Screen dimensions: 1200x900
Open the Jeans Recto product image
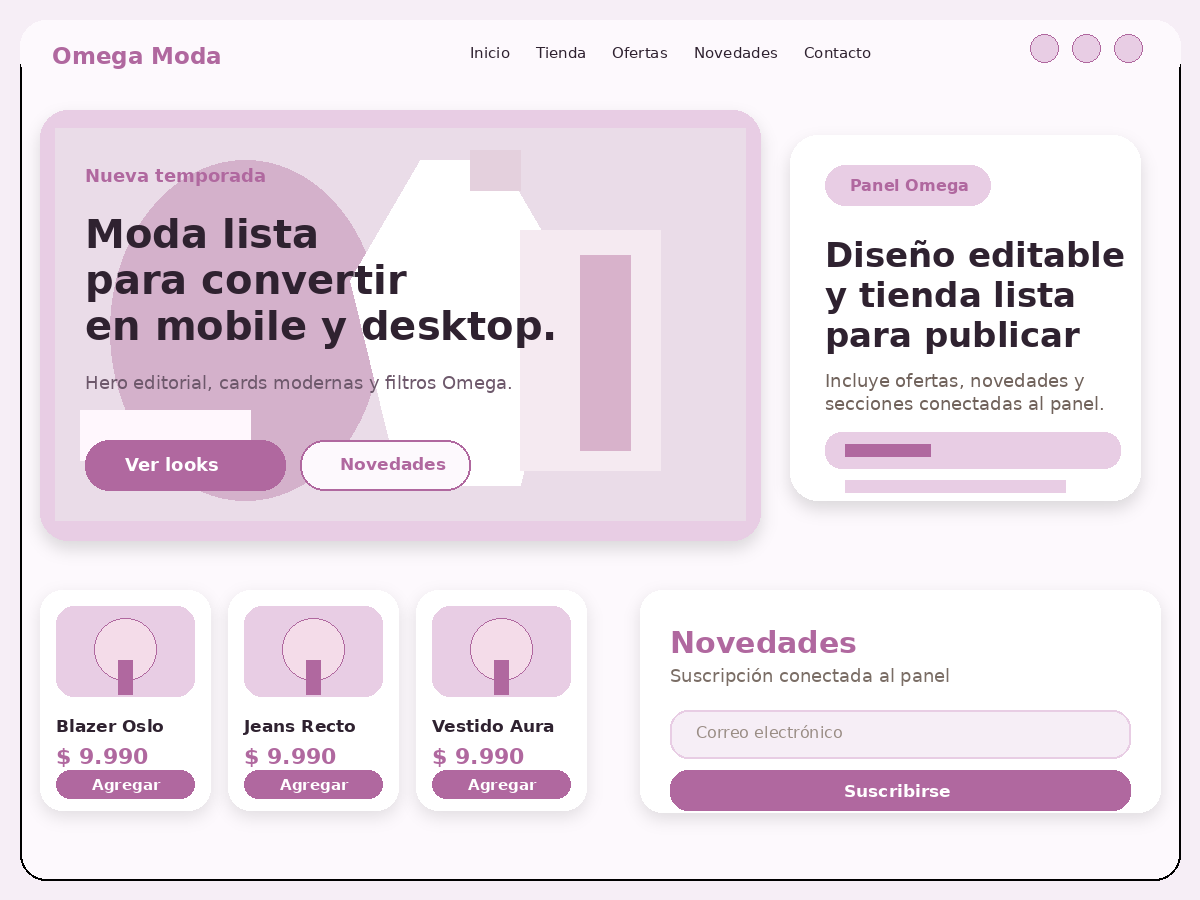point(313,651)
